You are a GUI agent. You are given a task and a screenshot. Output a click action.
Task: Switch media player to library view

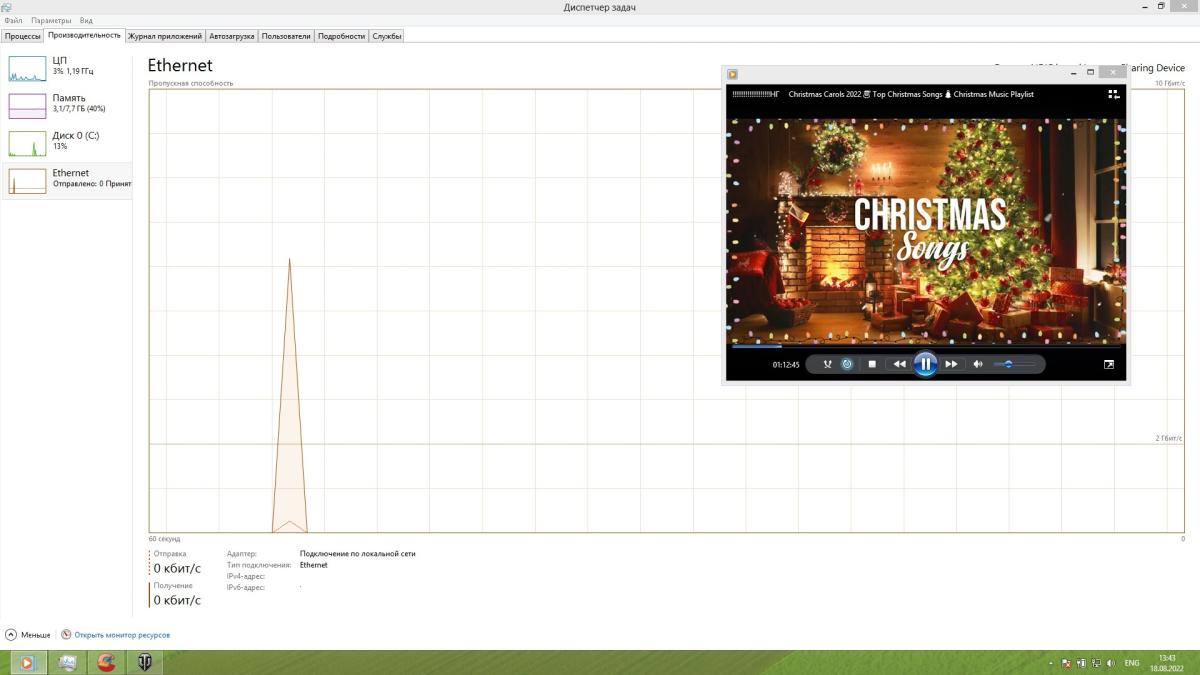[1113, 94]
